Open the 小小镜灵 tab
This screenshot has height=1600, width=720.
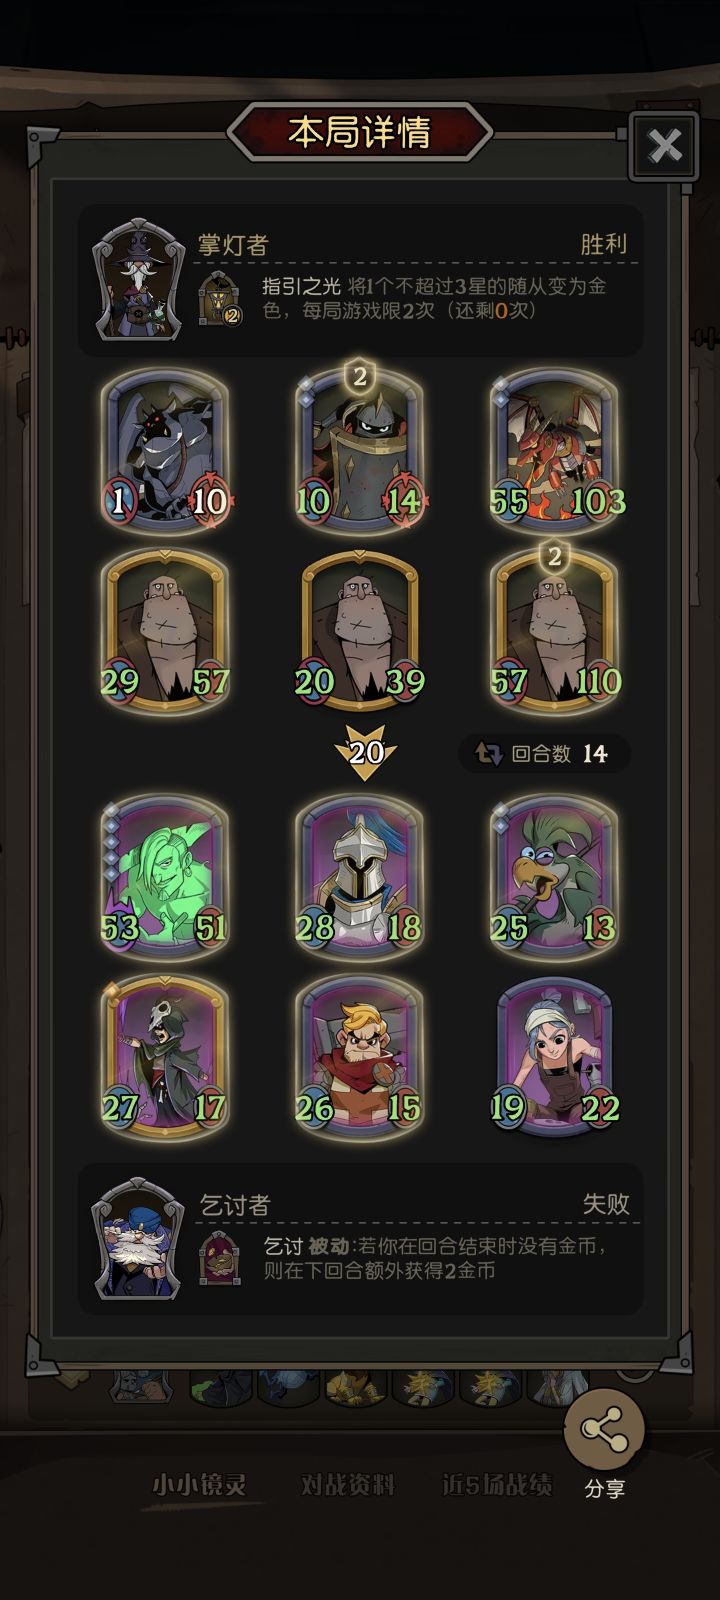pyautogui.click(x=199, y=1485)
